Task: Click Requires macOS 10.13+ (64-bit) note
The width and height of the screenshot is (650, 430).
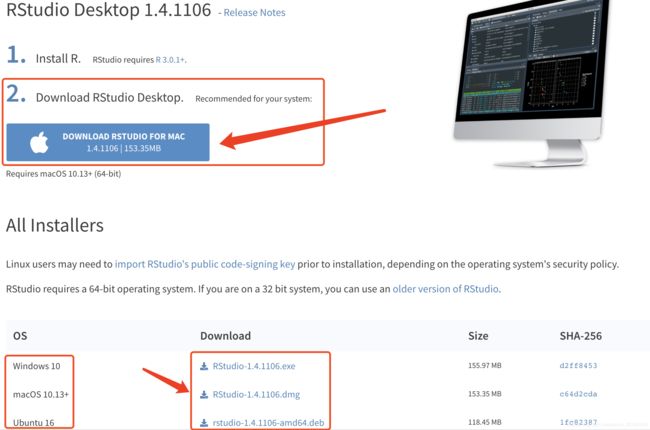Action: [63, 174]
